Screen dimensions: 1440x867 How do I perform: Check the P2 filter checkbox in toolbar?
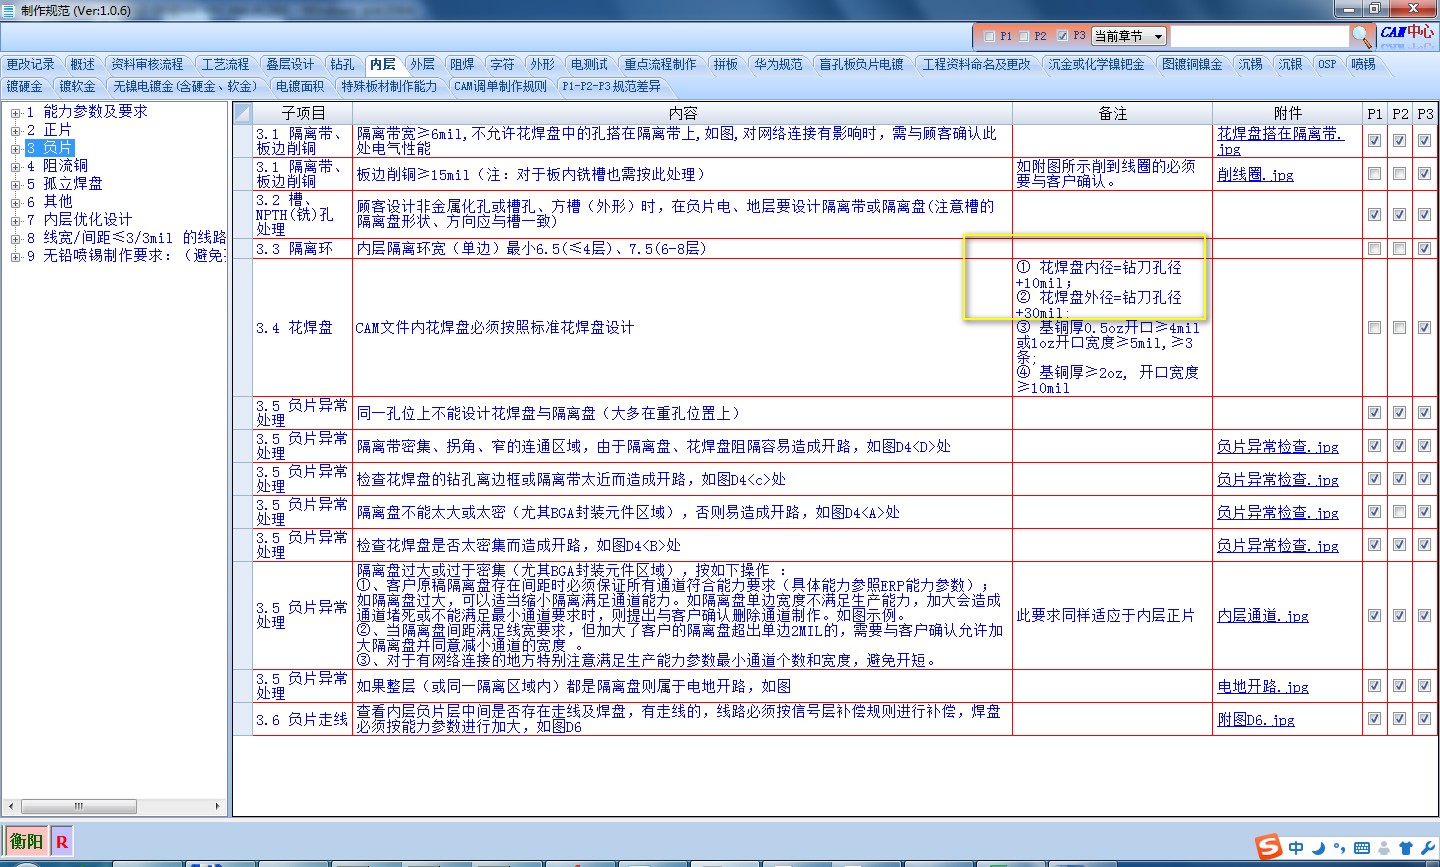pos(1024,36)
